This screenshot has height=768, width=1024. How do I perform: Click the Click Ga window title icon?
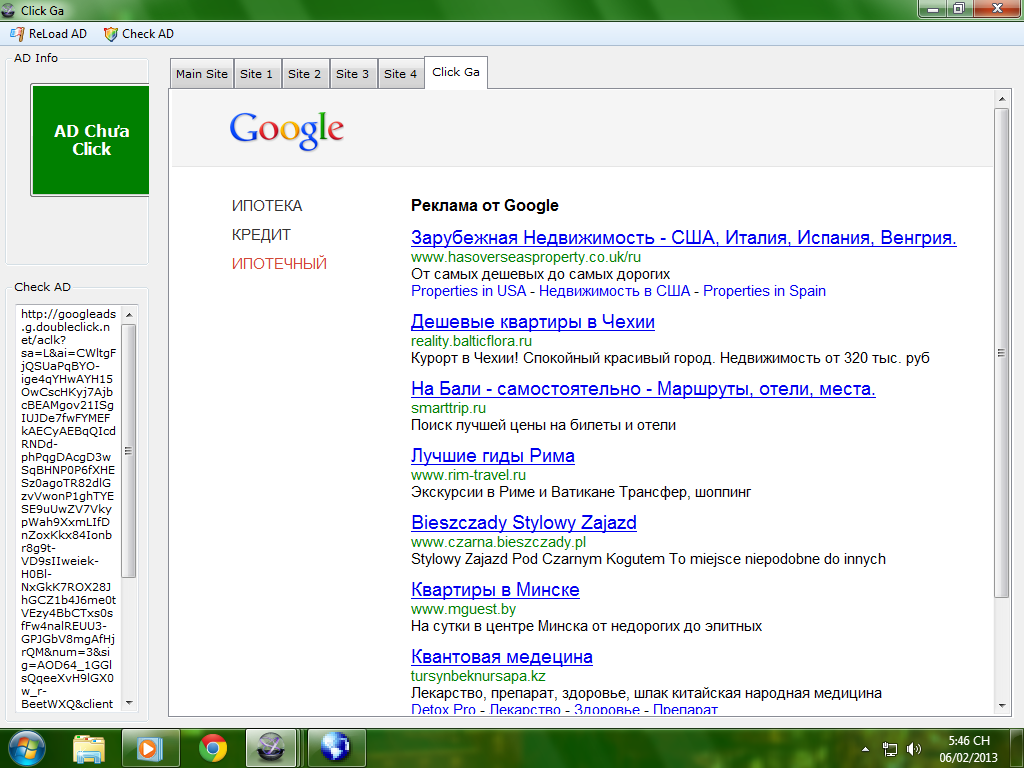tap(8, 10)
